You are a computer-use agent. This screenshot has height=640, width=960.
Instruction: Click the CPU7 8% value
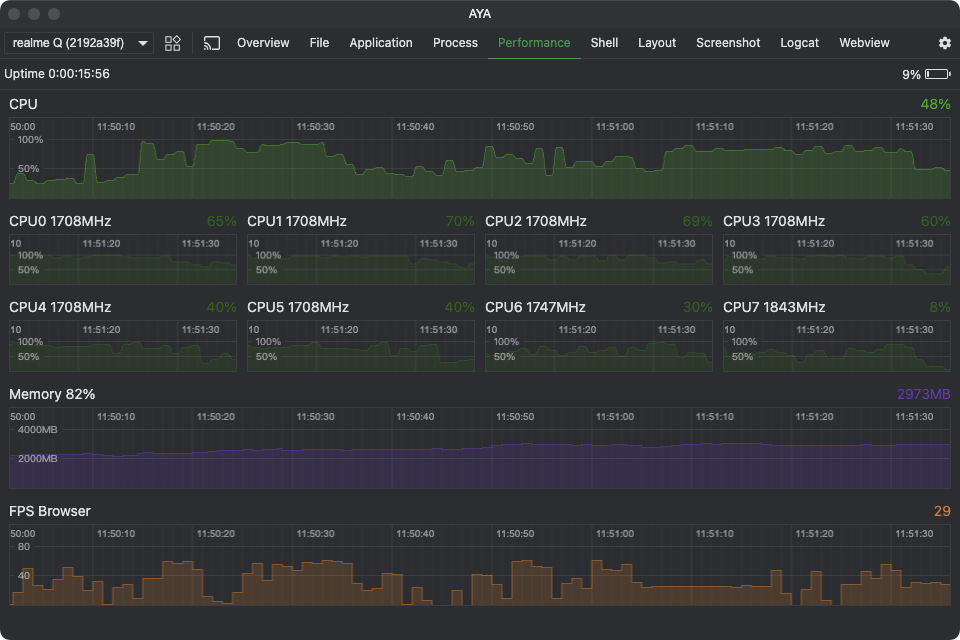pyautogui.click(x=940, y=307)
